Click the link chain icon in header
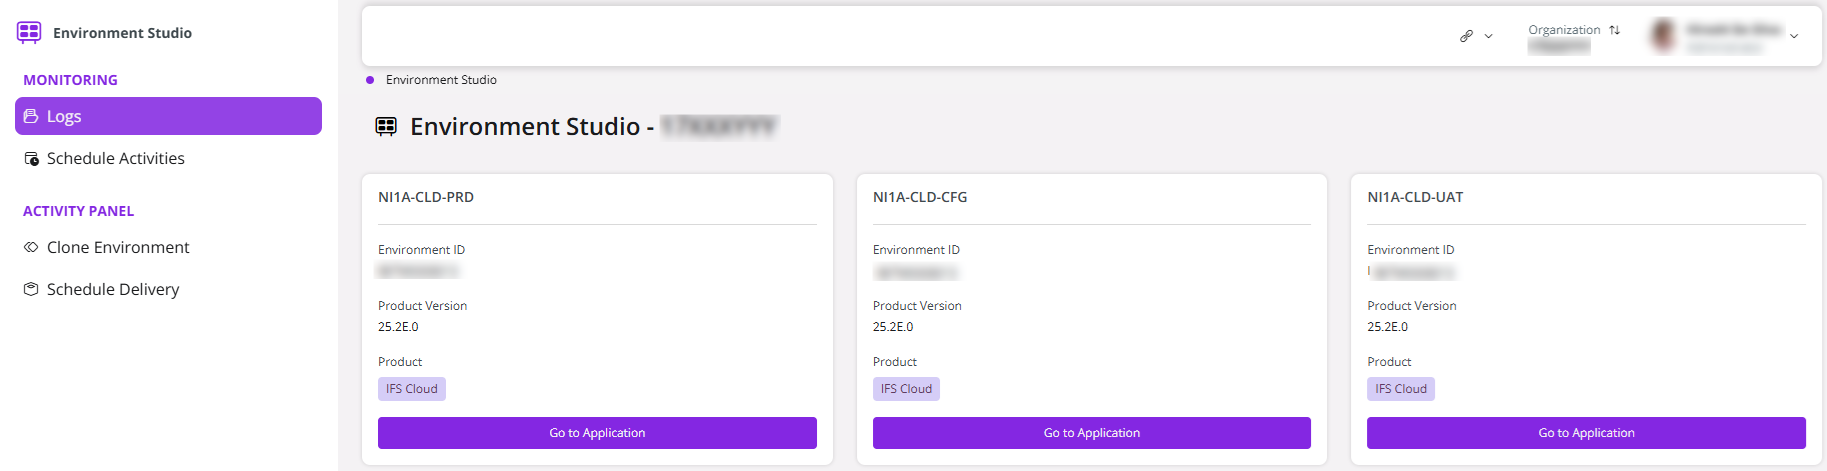Screen dimensions: 1827x471 [1466, 36]
